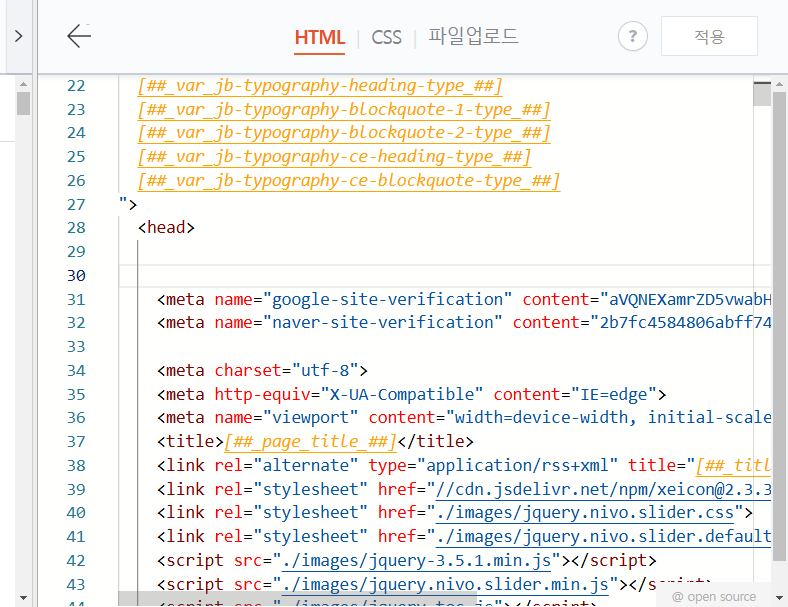788x607 pixels.
Task: Click the jquery-3.5.1.min.js src link
Action: (417, 561)
